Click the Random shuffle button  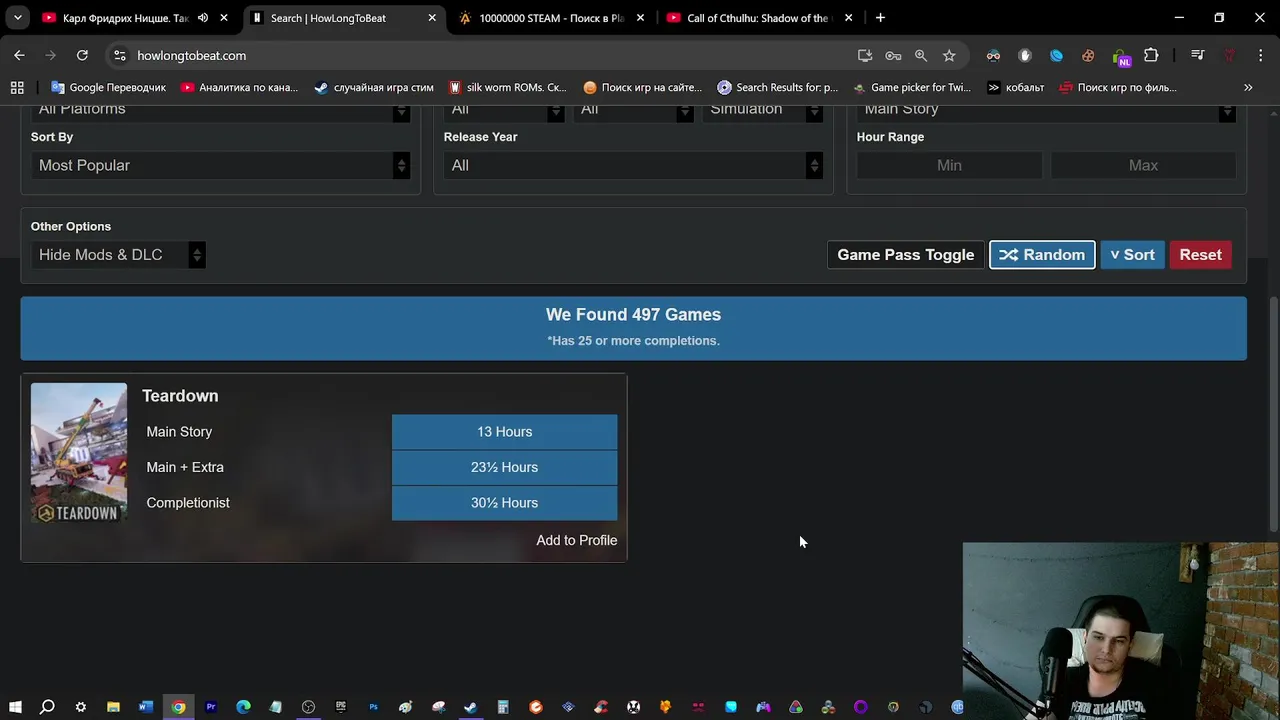[1042, 255]
